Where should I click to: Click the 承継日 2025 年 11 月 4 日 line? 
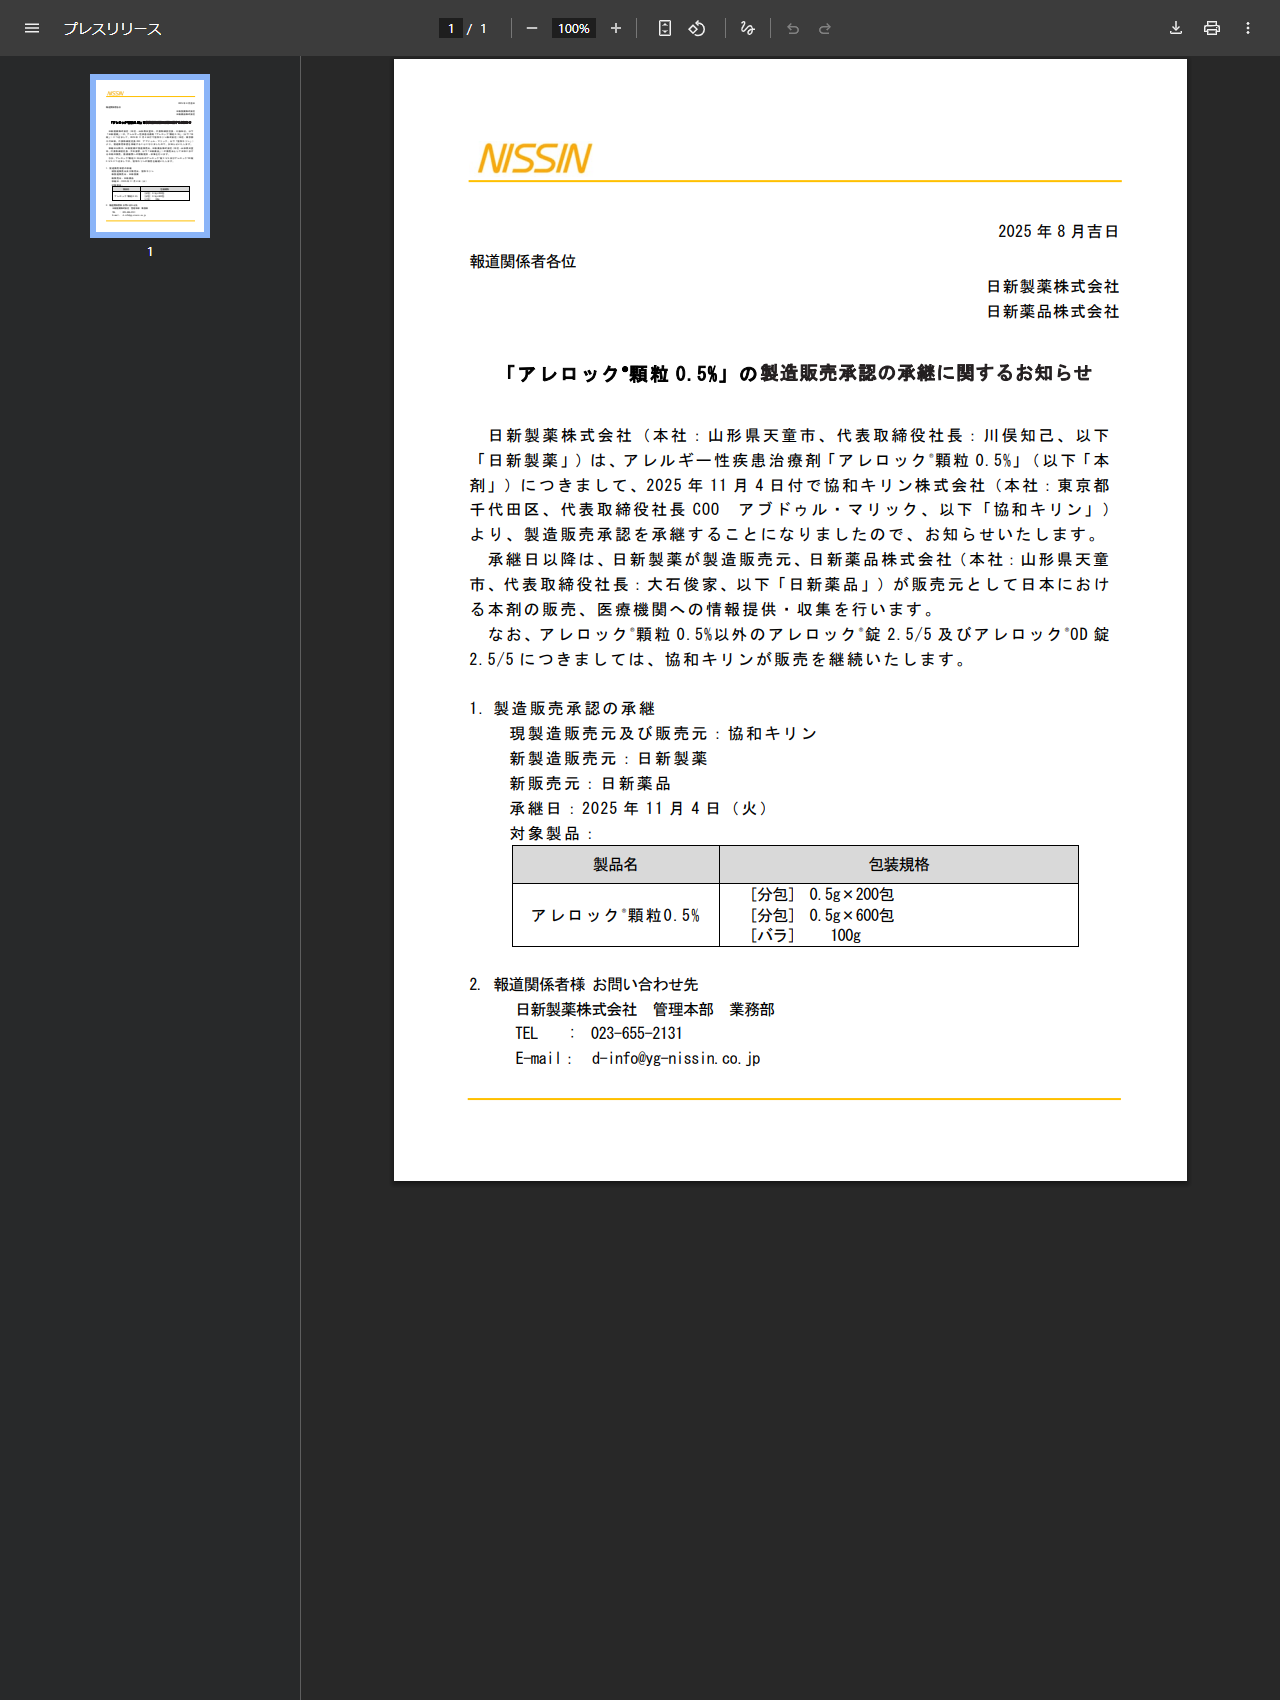(x=639, y=808)
